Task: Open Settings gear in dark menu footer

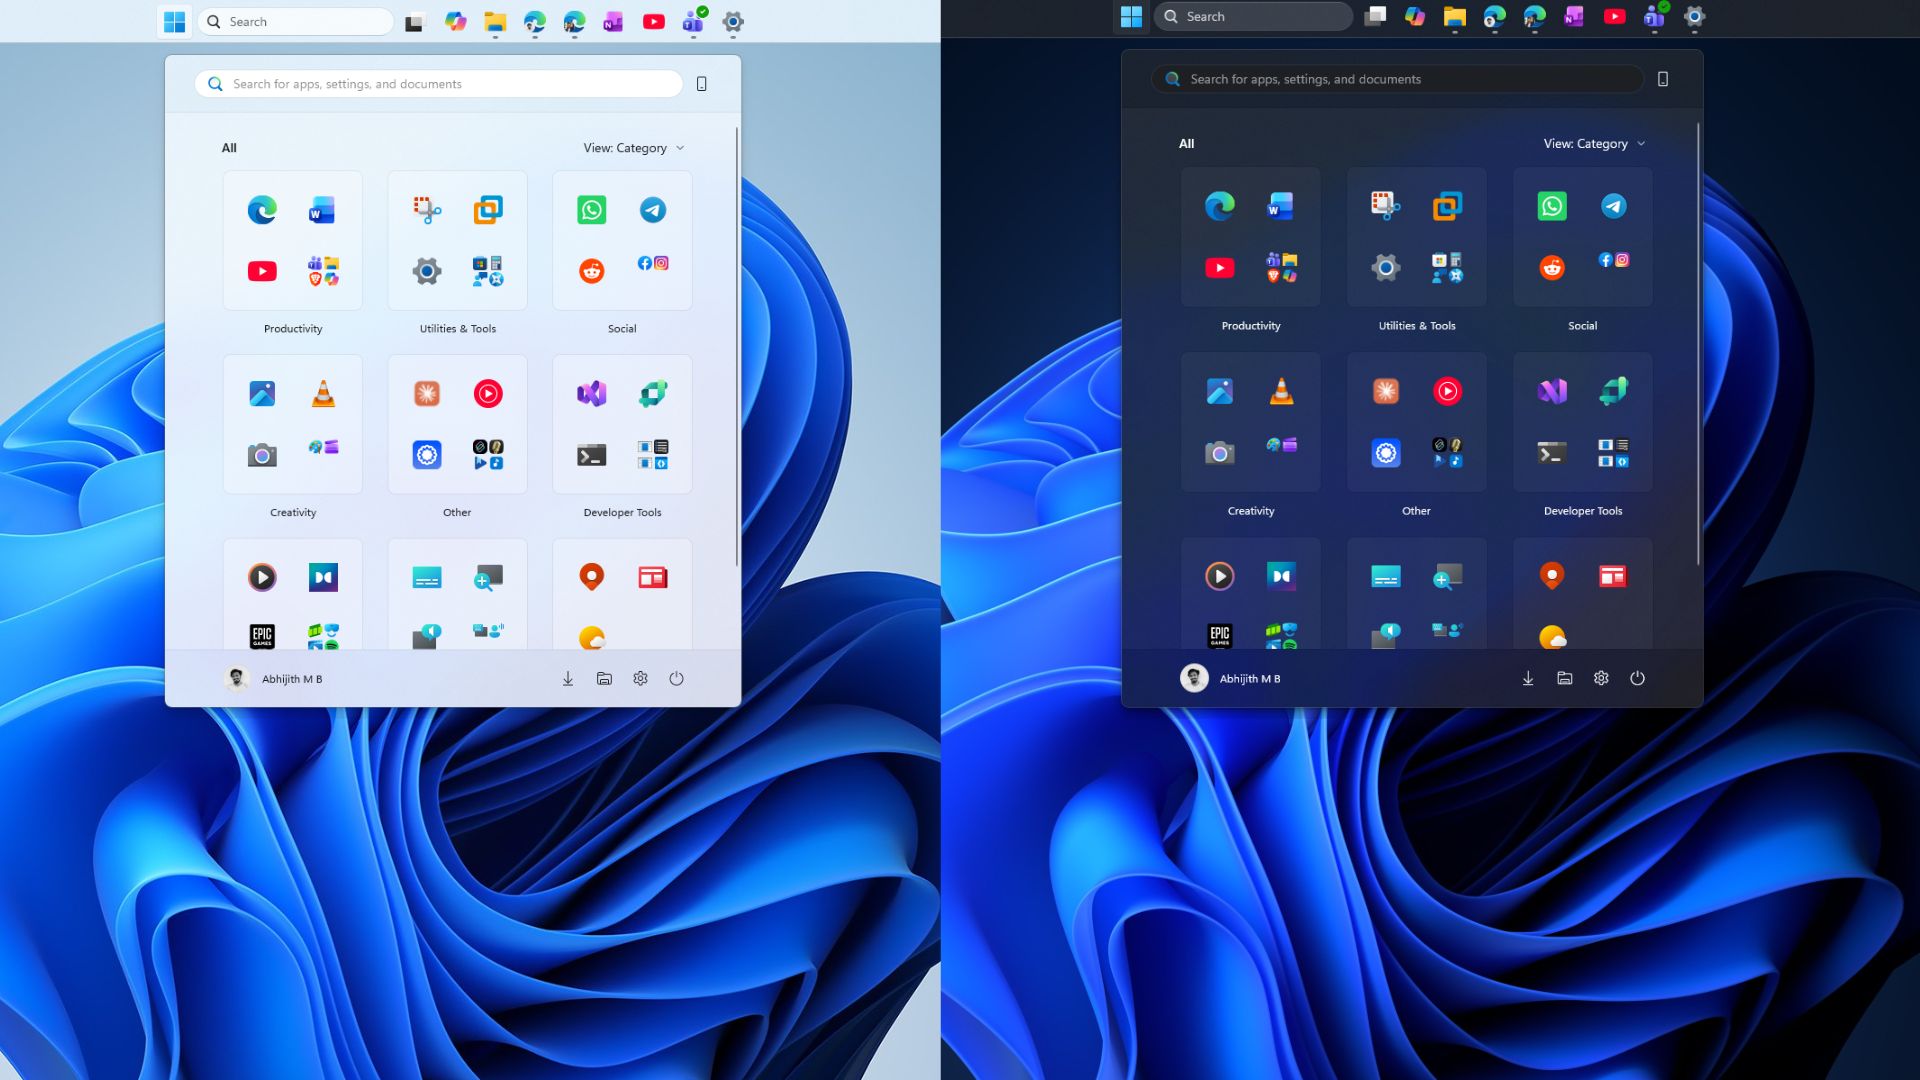Action: coord(1601,678)
